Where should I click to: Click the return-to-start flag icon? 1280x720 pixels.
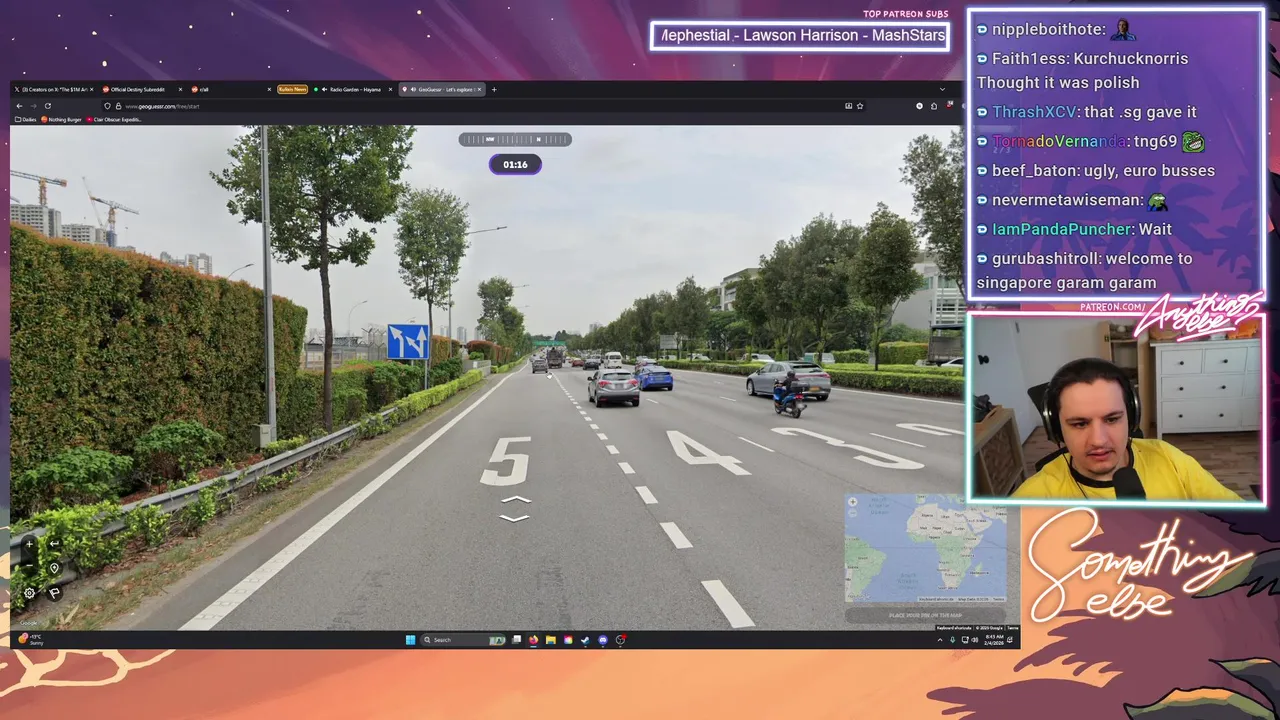click(54, 593)
